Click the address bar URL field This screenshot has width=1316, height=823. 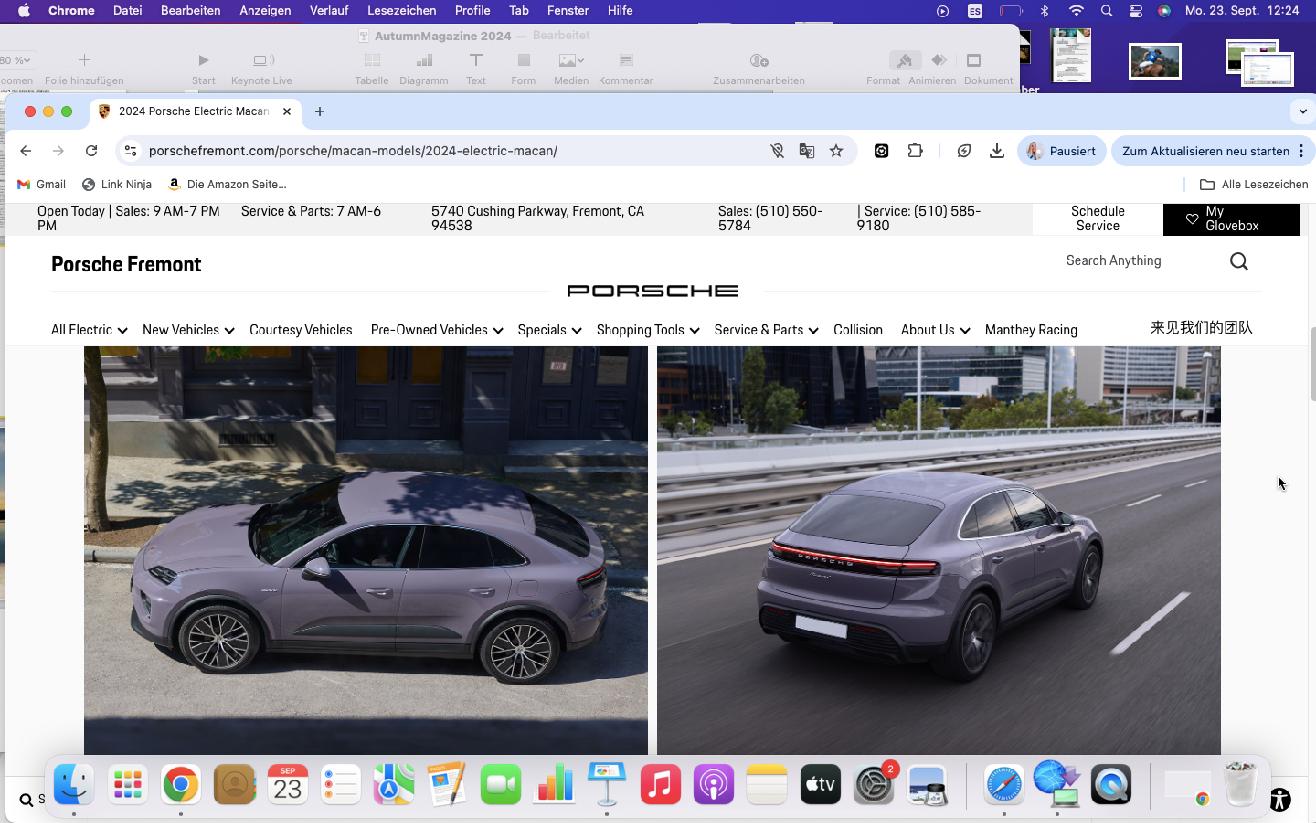click(450, 151)
